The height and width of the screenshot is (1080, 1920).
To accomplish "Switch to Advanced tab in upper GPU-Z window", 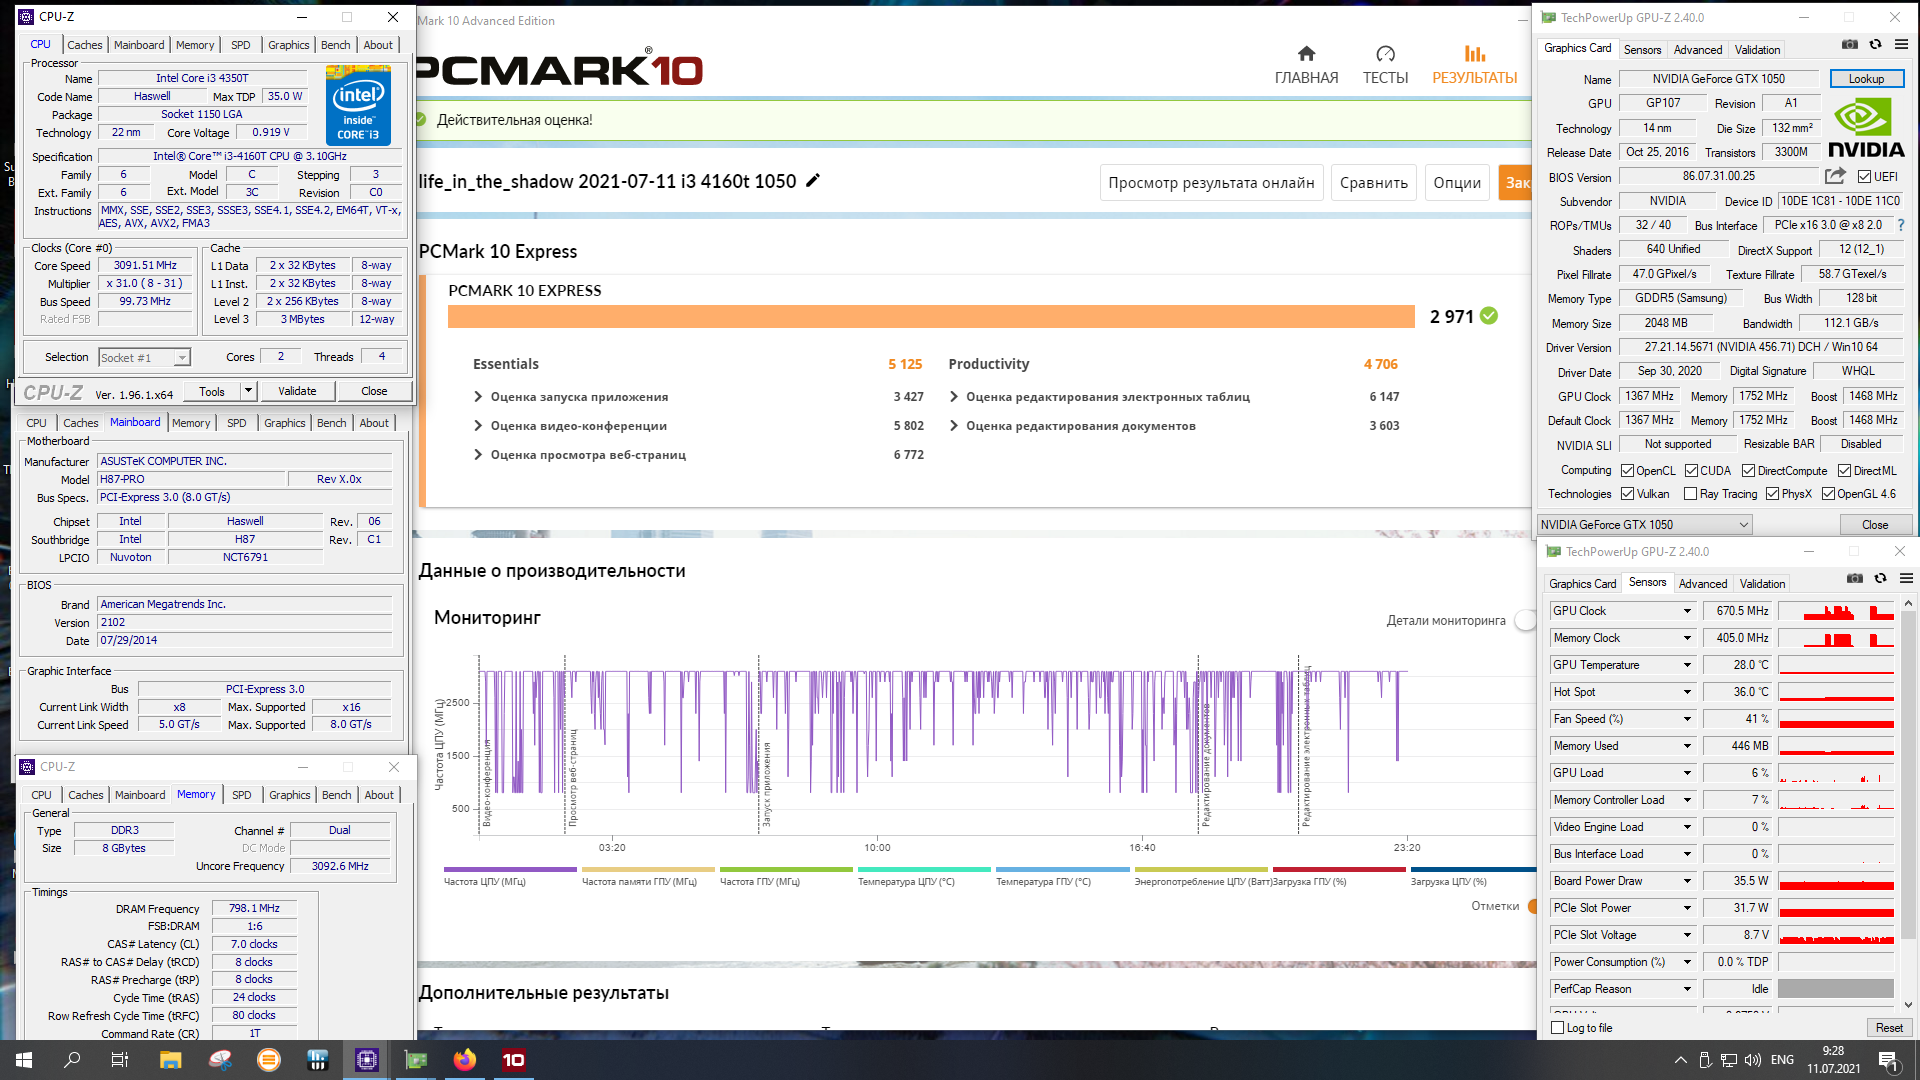I will [1697, 50].
